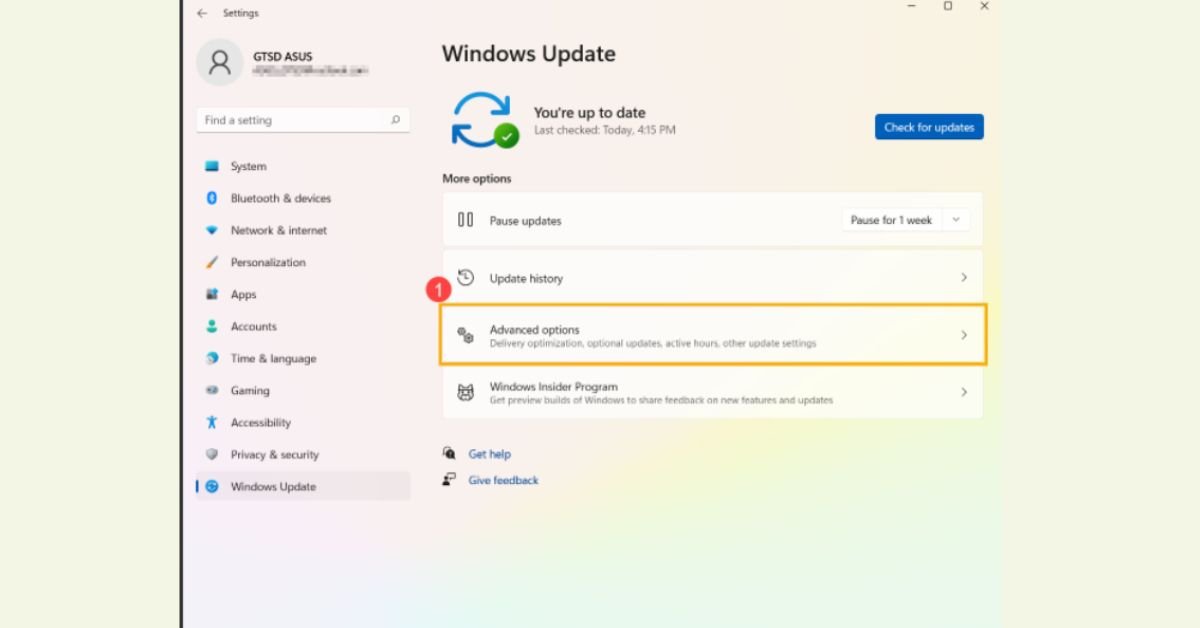This screenshot has height=628, width=1200.
Task: Click Pause for 1 week button
Action: (891, 220)
